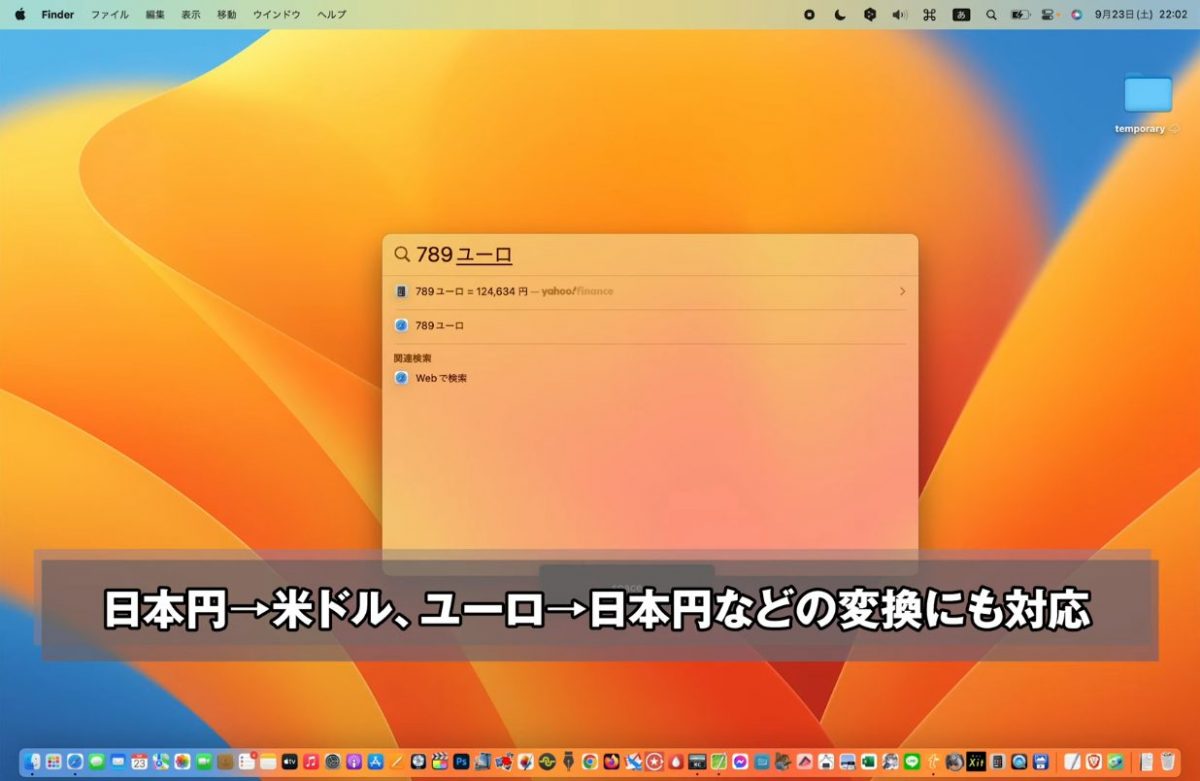
Task: Open Reminders from the Dock
Action: pyautogui.click(x=247, y=762)
